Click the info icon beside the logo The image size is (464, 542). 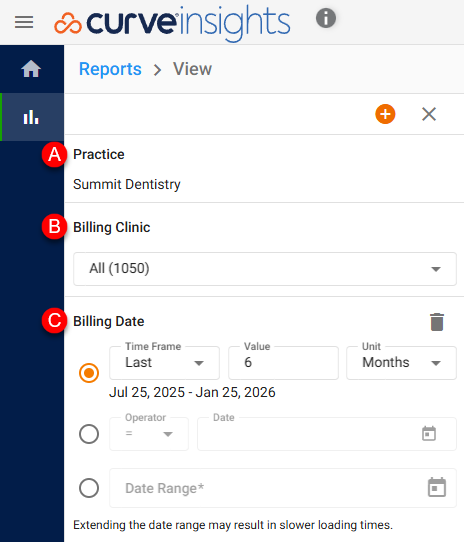[x=326, y=18]
